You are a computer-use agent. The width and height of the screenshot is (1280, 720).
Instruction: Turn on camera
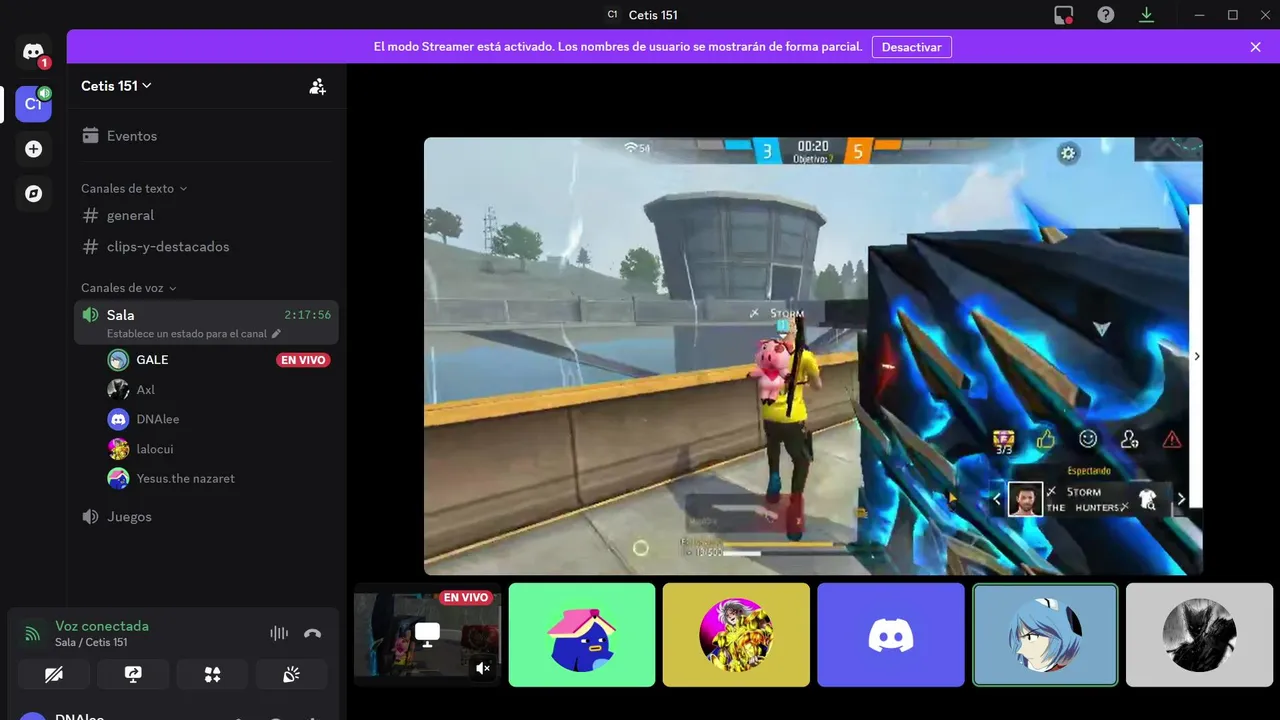click(54, 675)
